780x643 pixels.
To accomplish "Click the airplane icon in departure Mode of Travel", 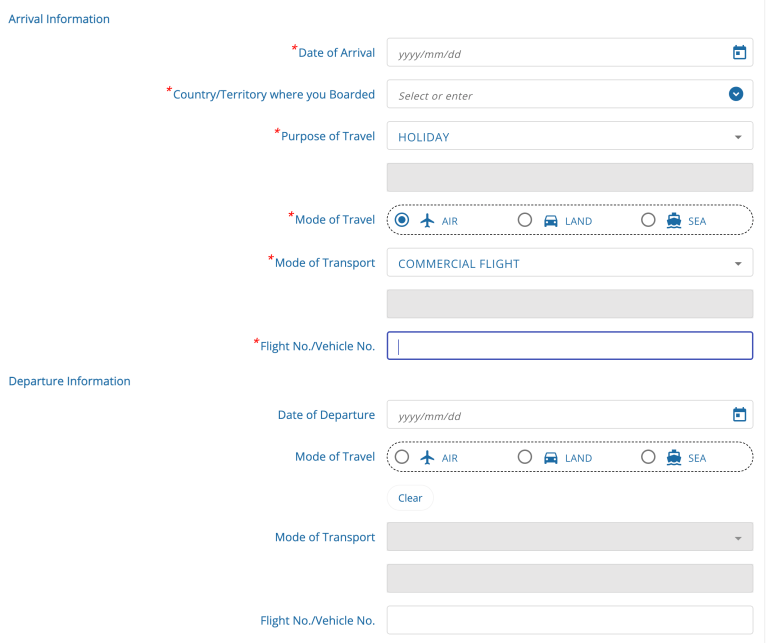I will [428, 457].
